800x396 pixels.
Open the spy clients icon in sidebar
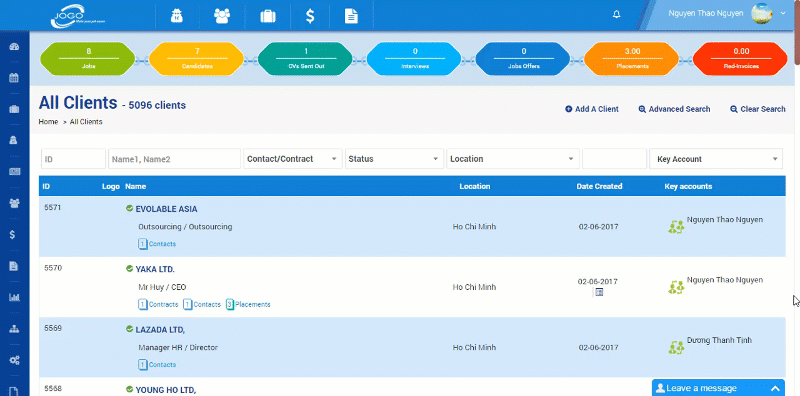(14, 140)
